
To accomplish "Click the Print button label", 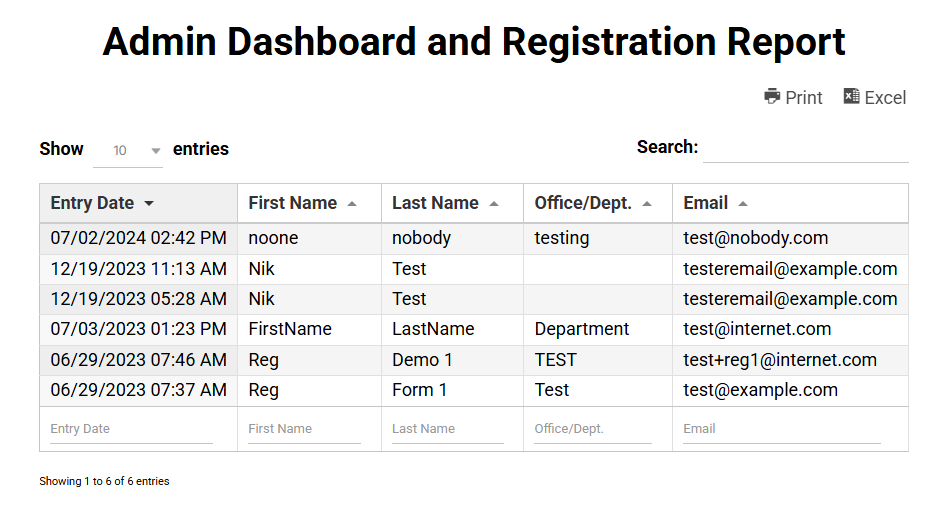I will (x=804, y=97).
